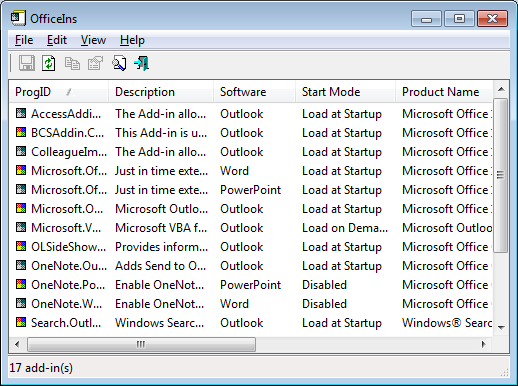Minimize the OfficeIns window
This screenshot has height=386, width=518.
tap(426, 19)
